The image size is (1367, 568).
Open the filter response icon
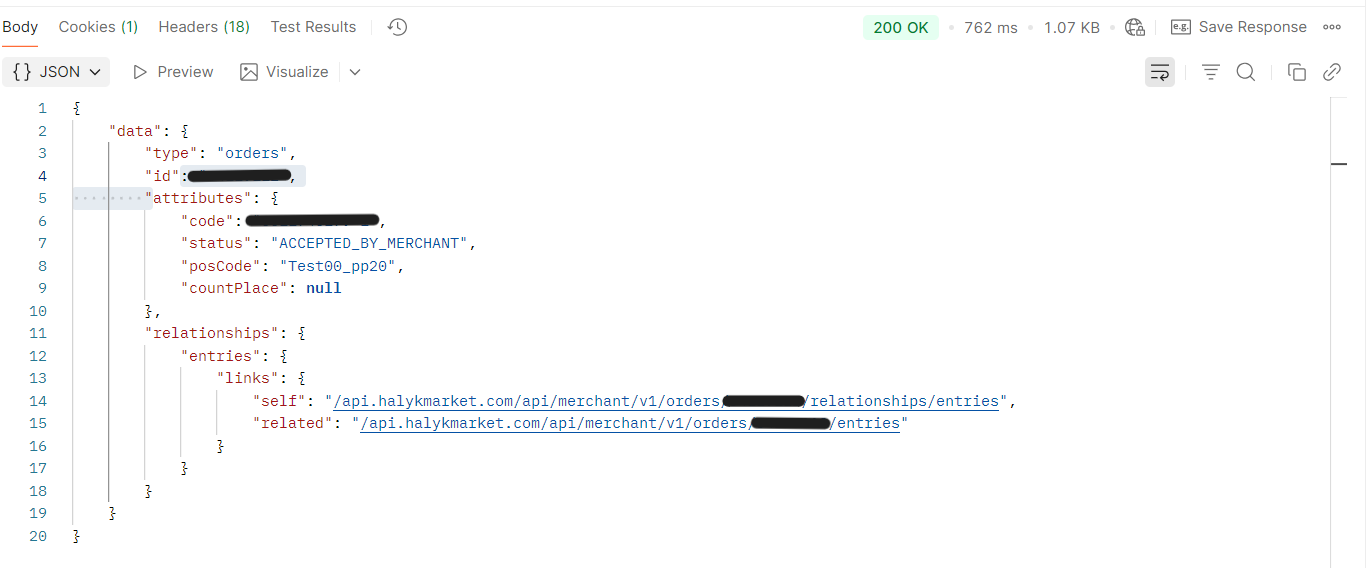[1210, 72]
